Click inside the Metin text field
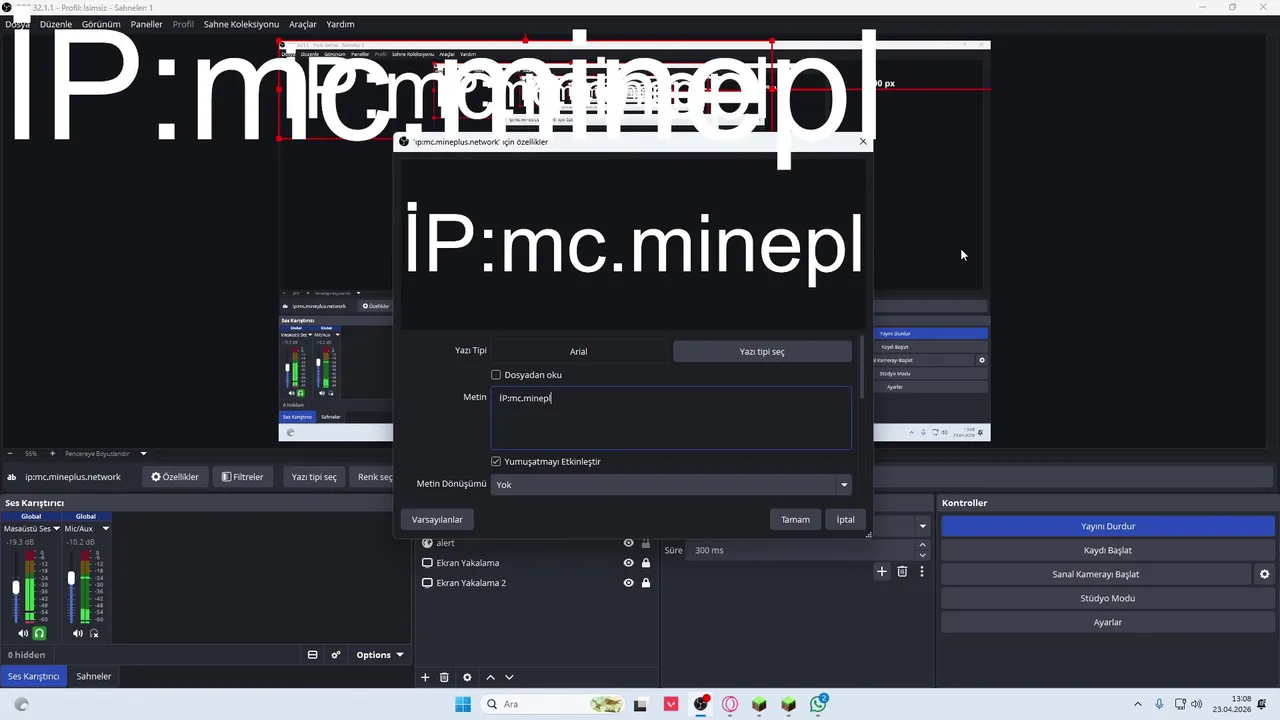The image size is (1280, 720). click(671, 418)
